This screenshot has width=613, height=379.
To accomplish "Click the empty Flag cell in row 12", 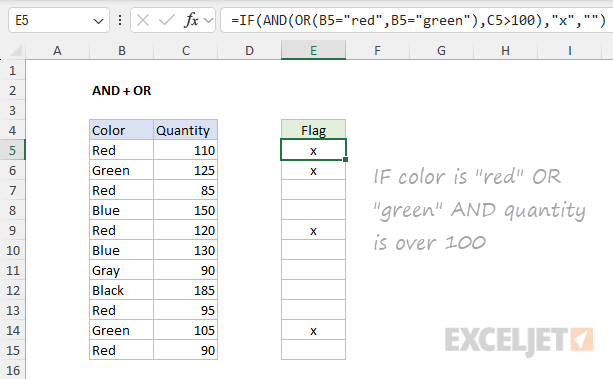I will [x=314, y=290].
